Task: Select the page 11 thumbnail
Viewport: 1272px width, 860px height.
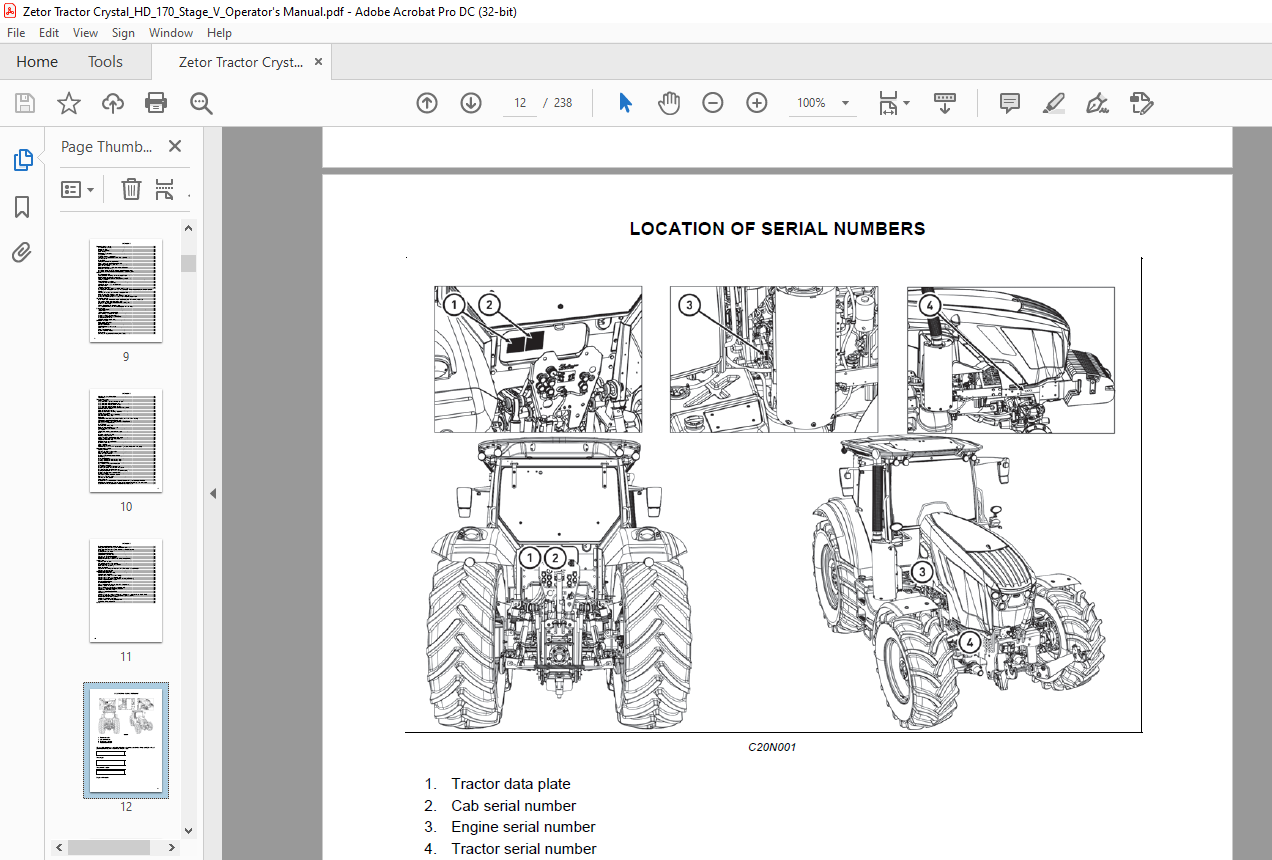Action: 126,590
